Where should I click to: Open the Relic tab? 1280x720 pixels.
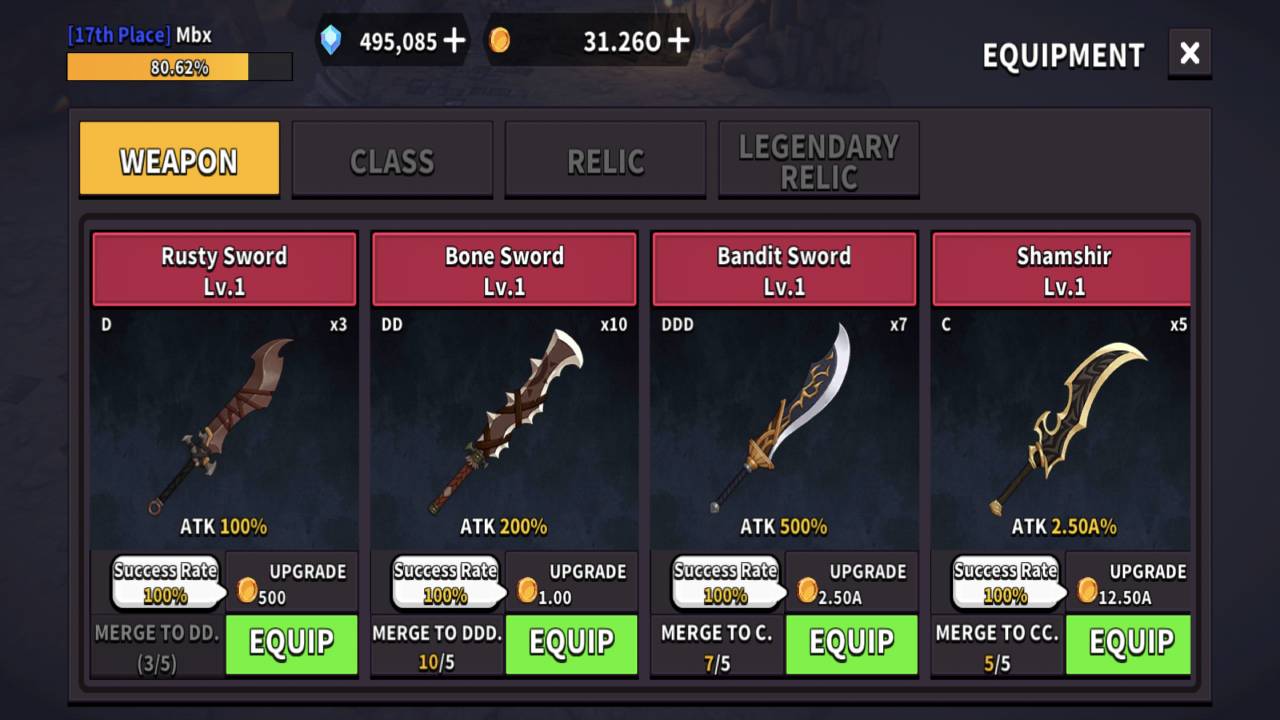[605, 160]
